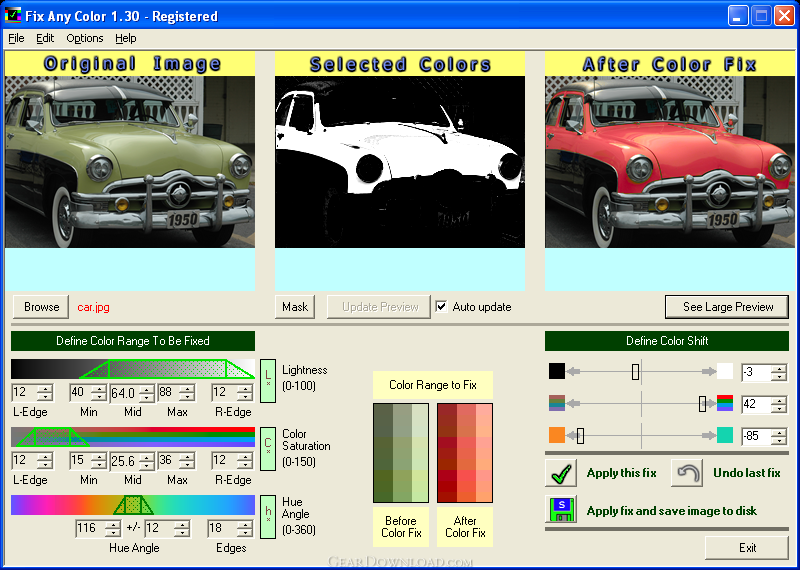Click the Exit button
The height and width of the screenshot is (570, 800).
click(747, 548)
